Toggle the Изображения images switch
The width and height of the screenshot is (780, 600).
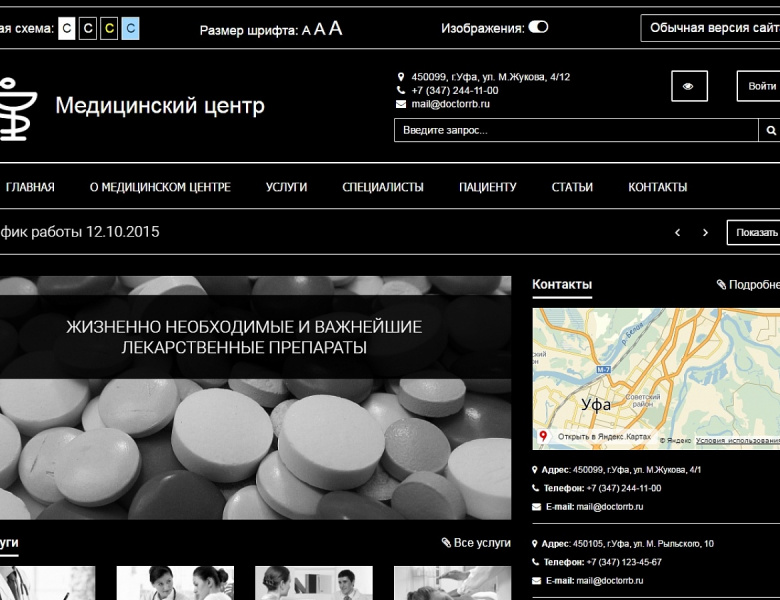(538, 27)
